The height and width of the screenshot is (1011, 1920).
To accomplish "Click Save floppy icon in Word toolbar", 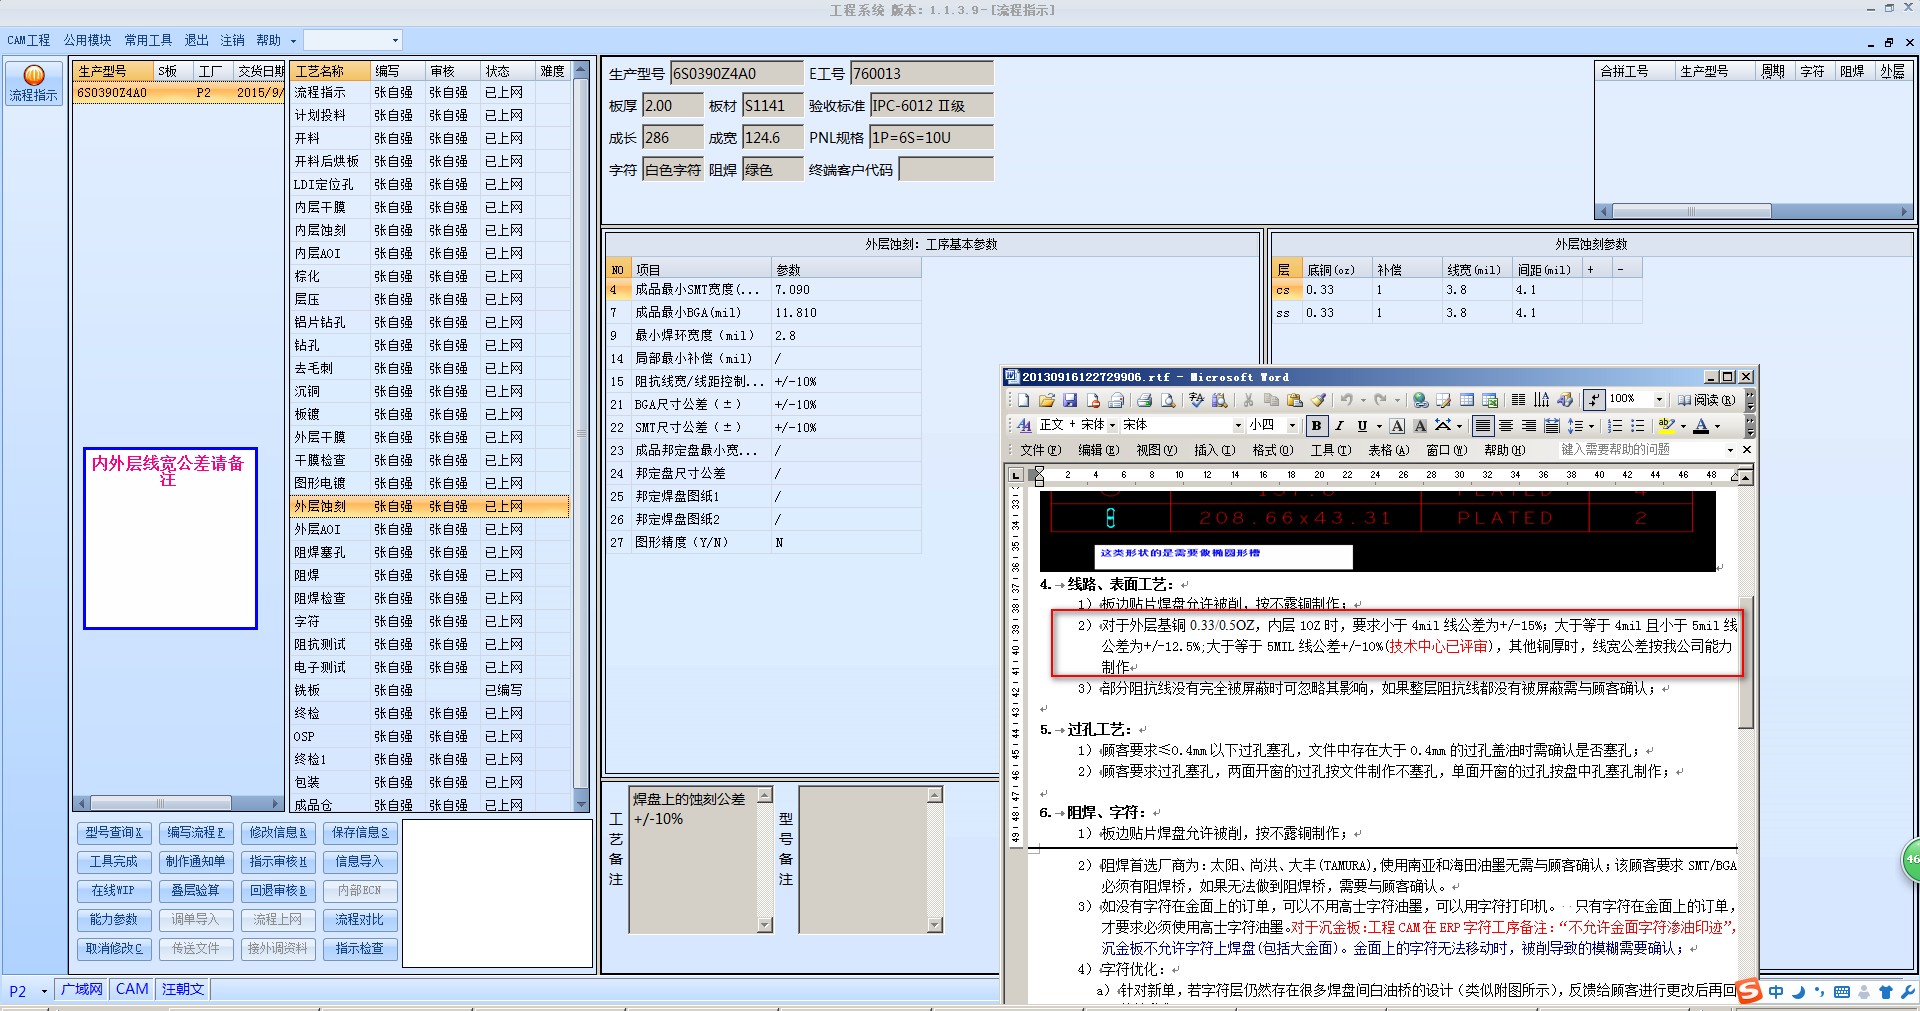I will click(x=1070, y=400).
